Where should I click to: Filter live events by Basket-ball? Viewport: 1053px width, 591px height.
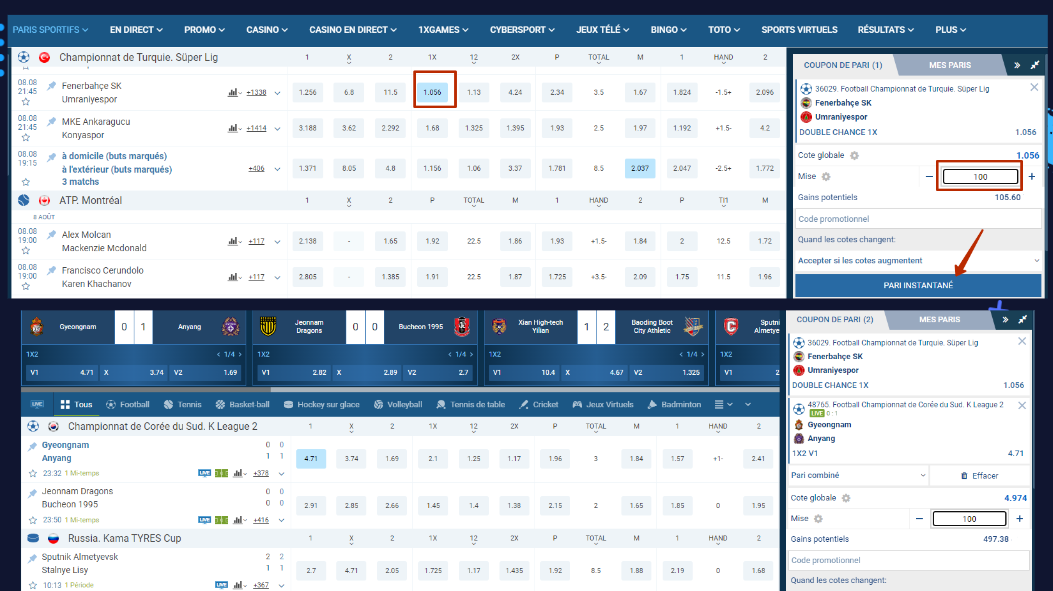pos(242,404)
